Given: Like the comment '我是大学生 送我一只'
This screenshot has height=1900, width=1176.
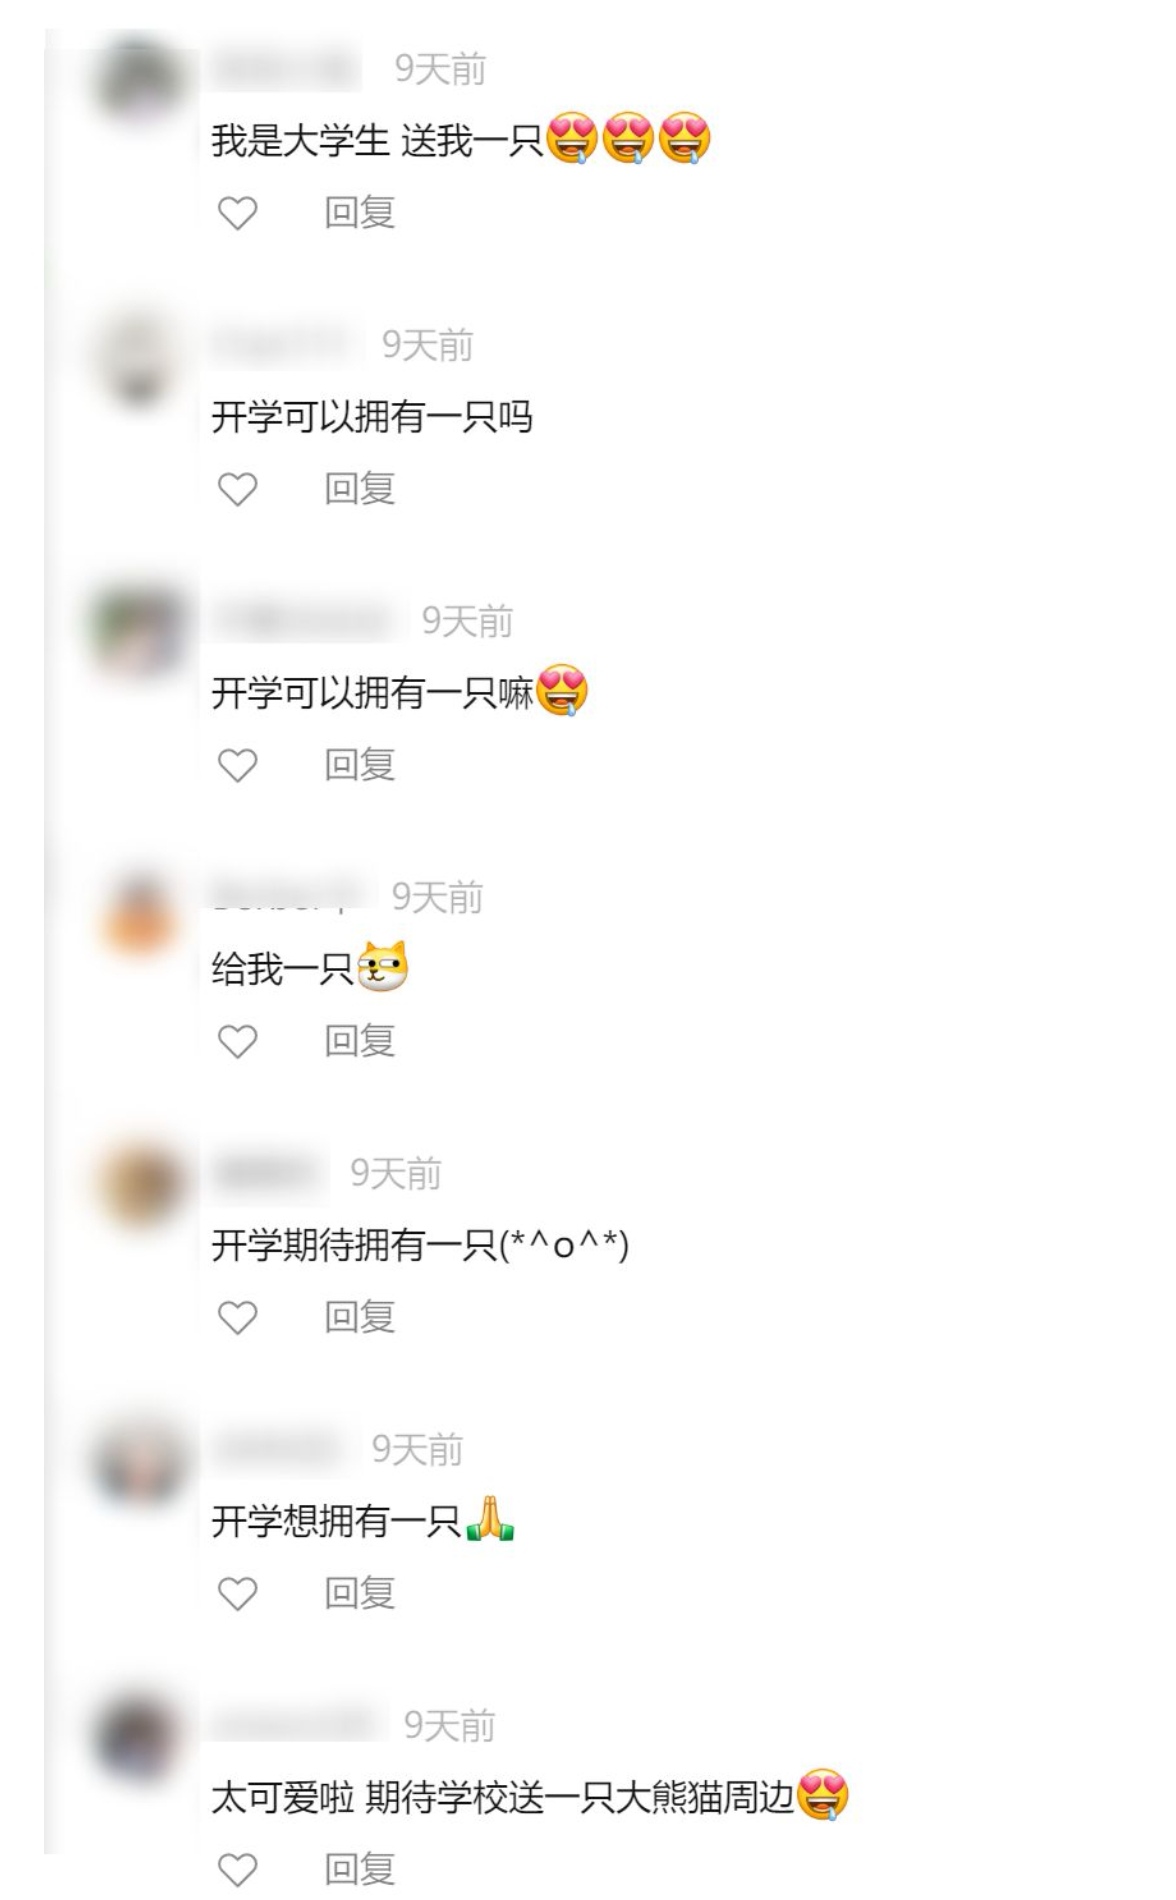Looking at the screenshot, I should (x=238, y=213).
